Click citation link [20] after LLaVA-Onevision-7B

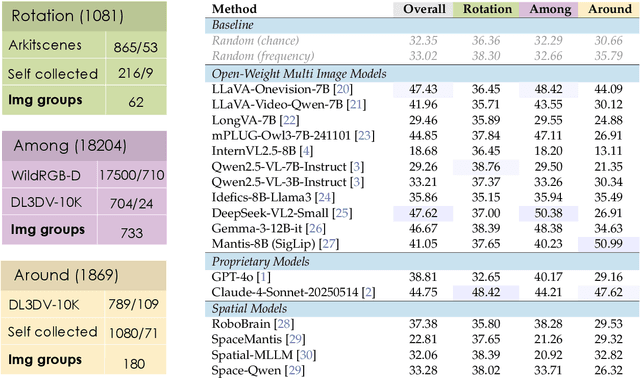pyautogui.click(x=343, y=89)
